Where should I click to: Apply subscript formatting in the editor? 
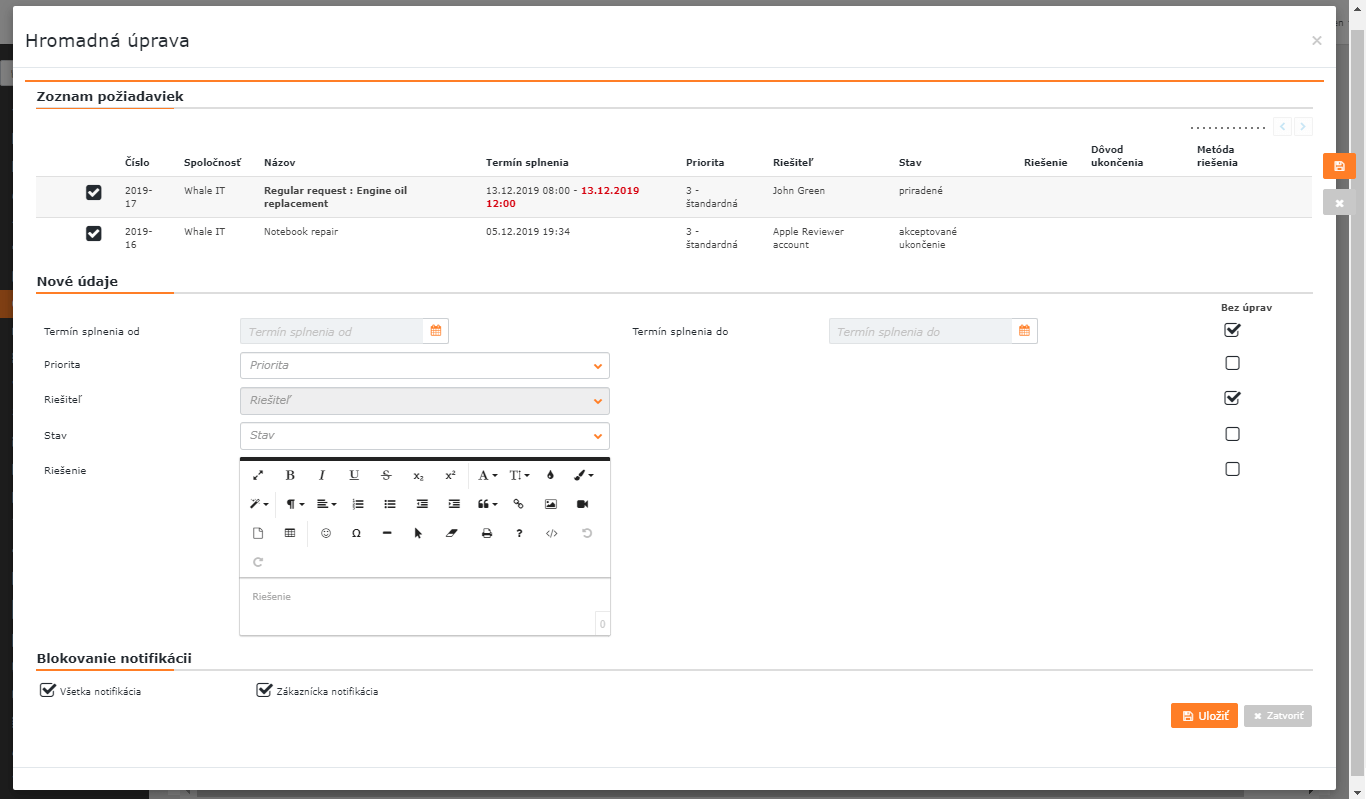(x=418, y=476)
